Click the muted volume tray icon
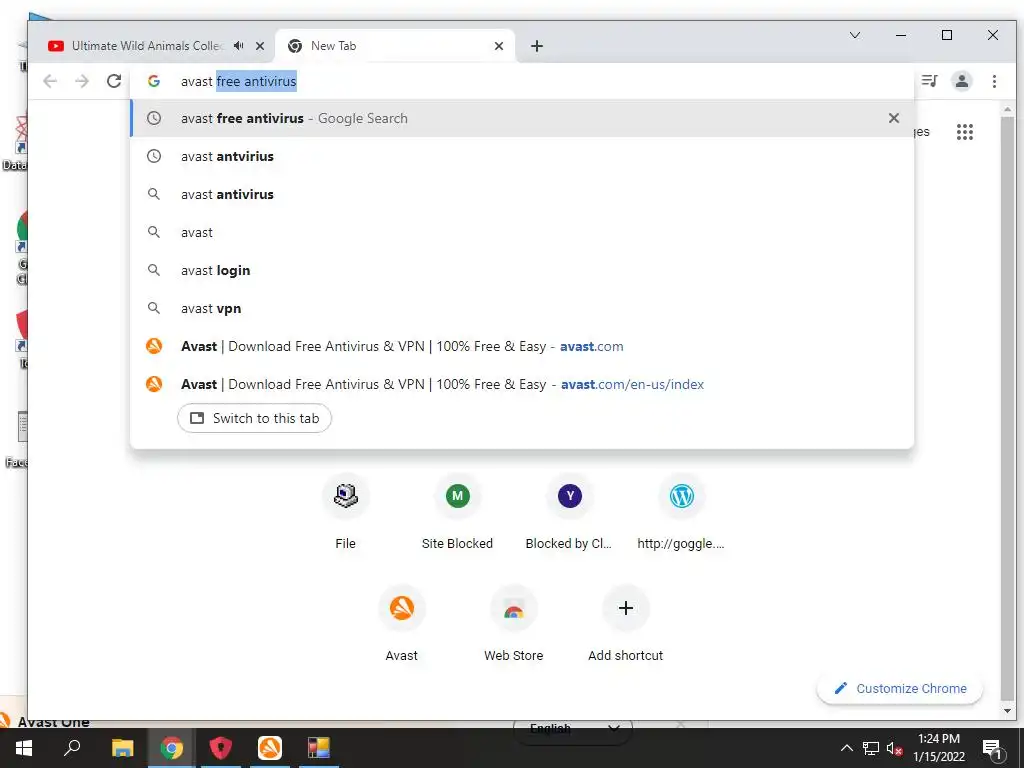 click(895, 748)
